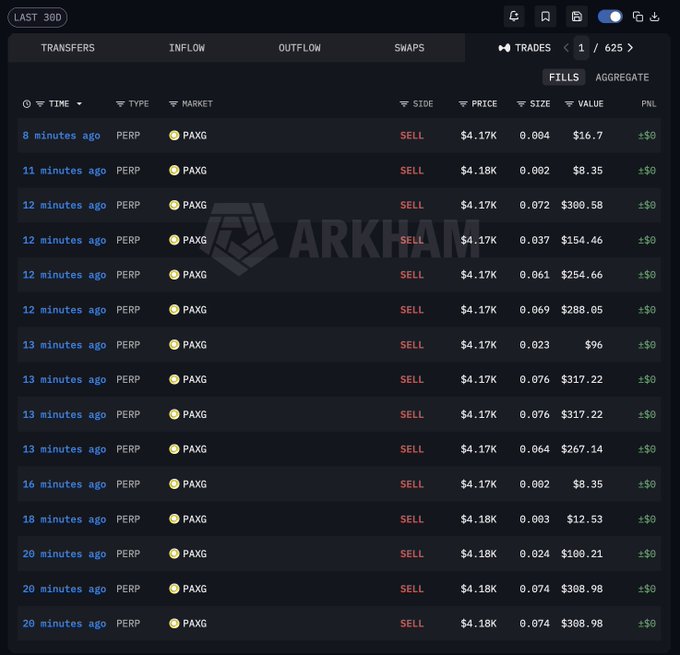Click the page number input showing 1
Image resolution: width=680 pixels, height=655 pixels.
(581, 48)
